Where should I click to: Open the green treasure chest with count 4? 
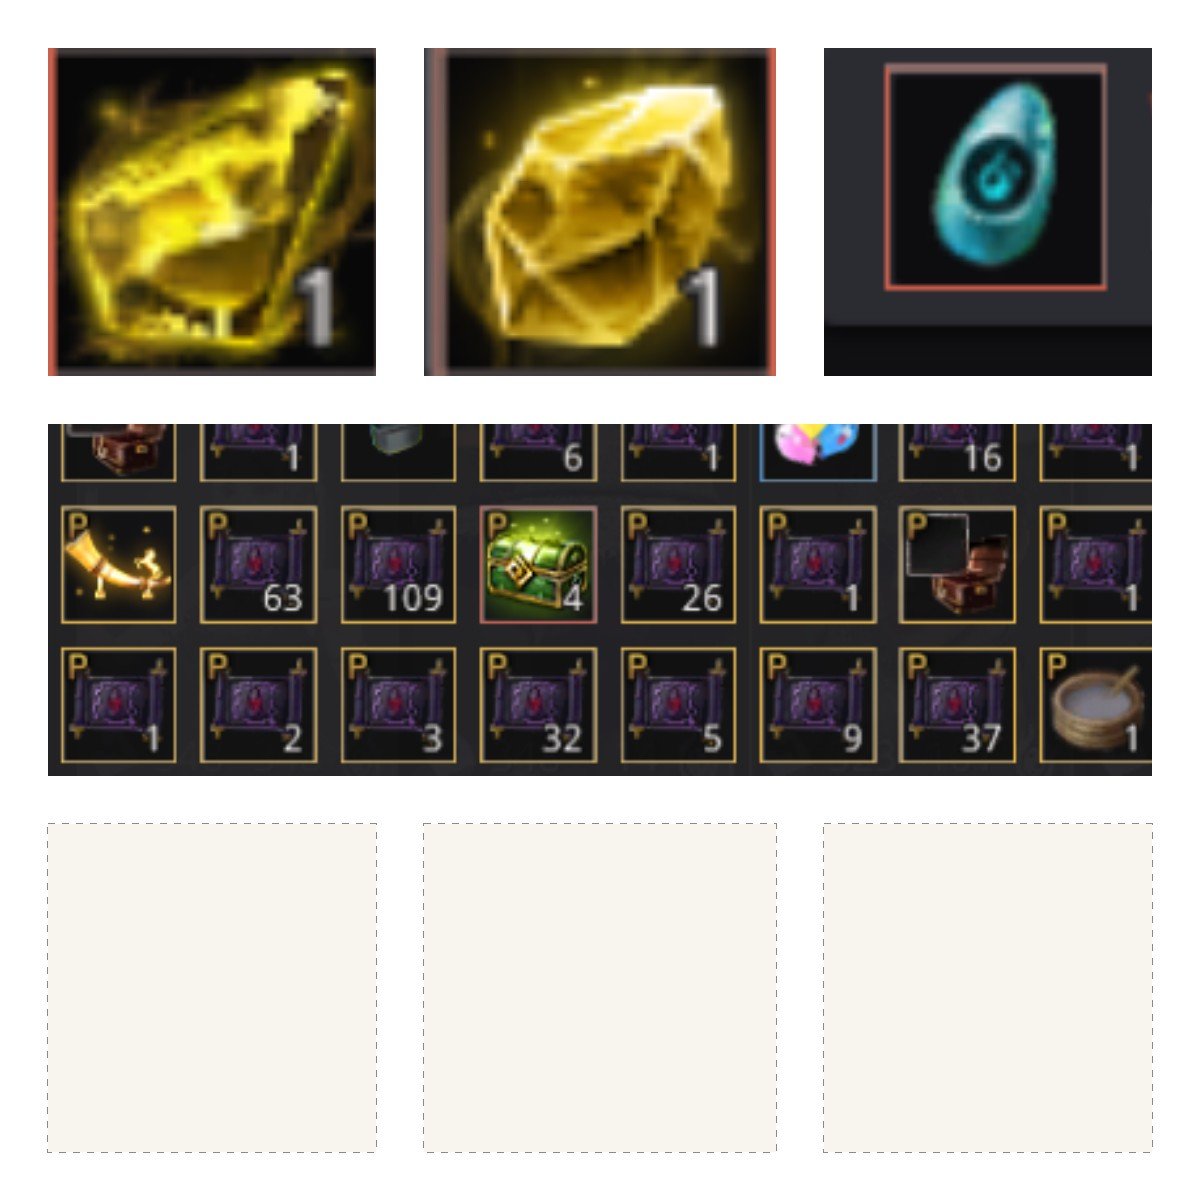[x=538, y=565]
